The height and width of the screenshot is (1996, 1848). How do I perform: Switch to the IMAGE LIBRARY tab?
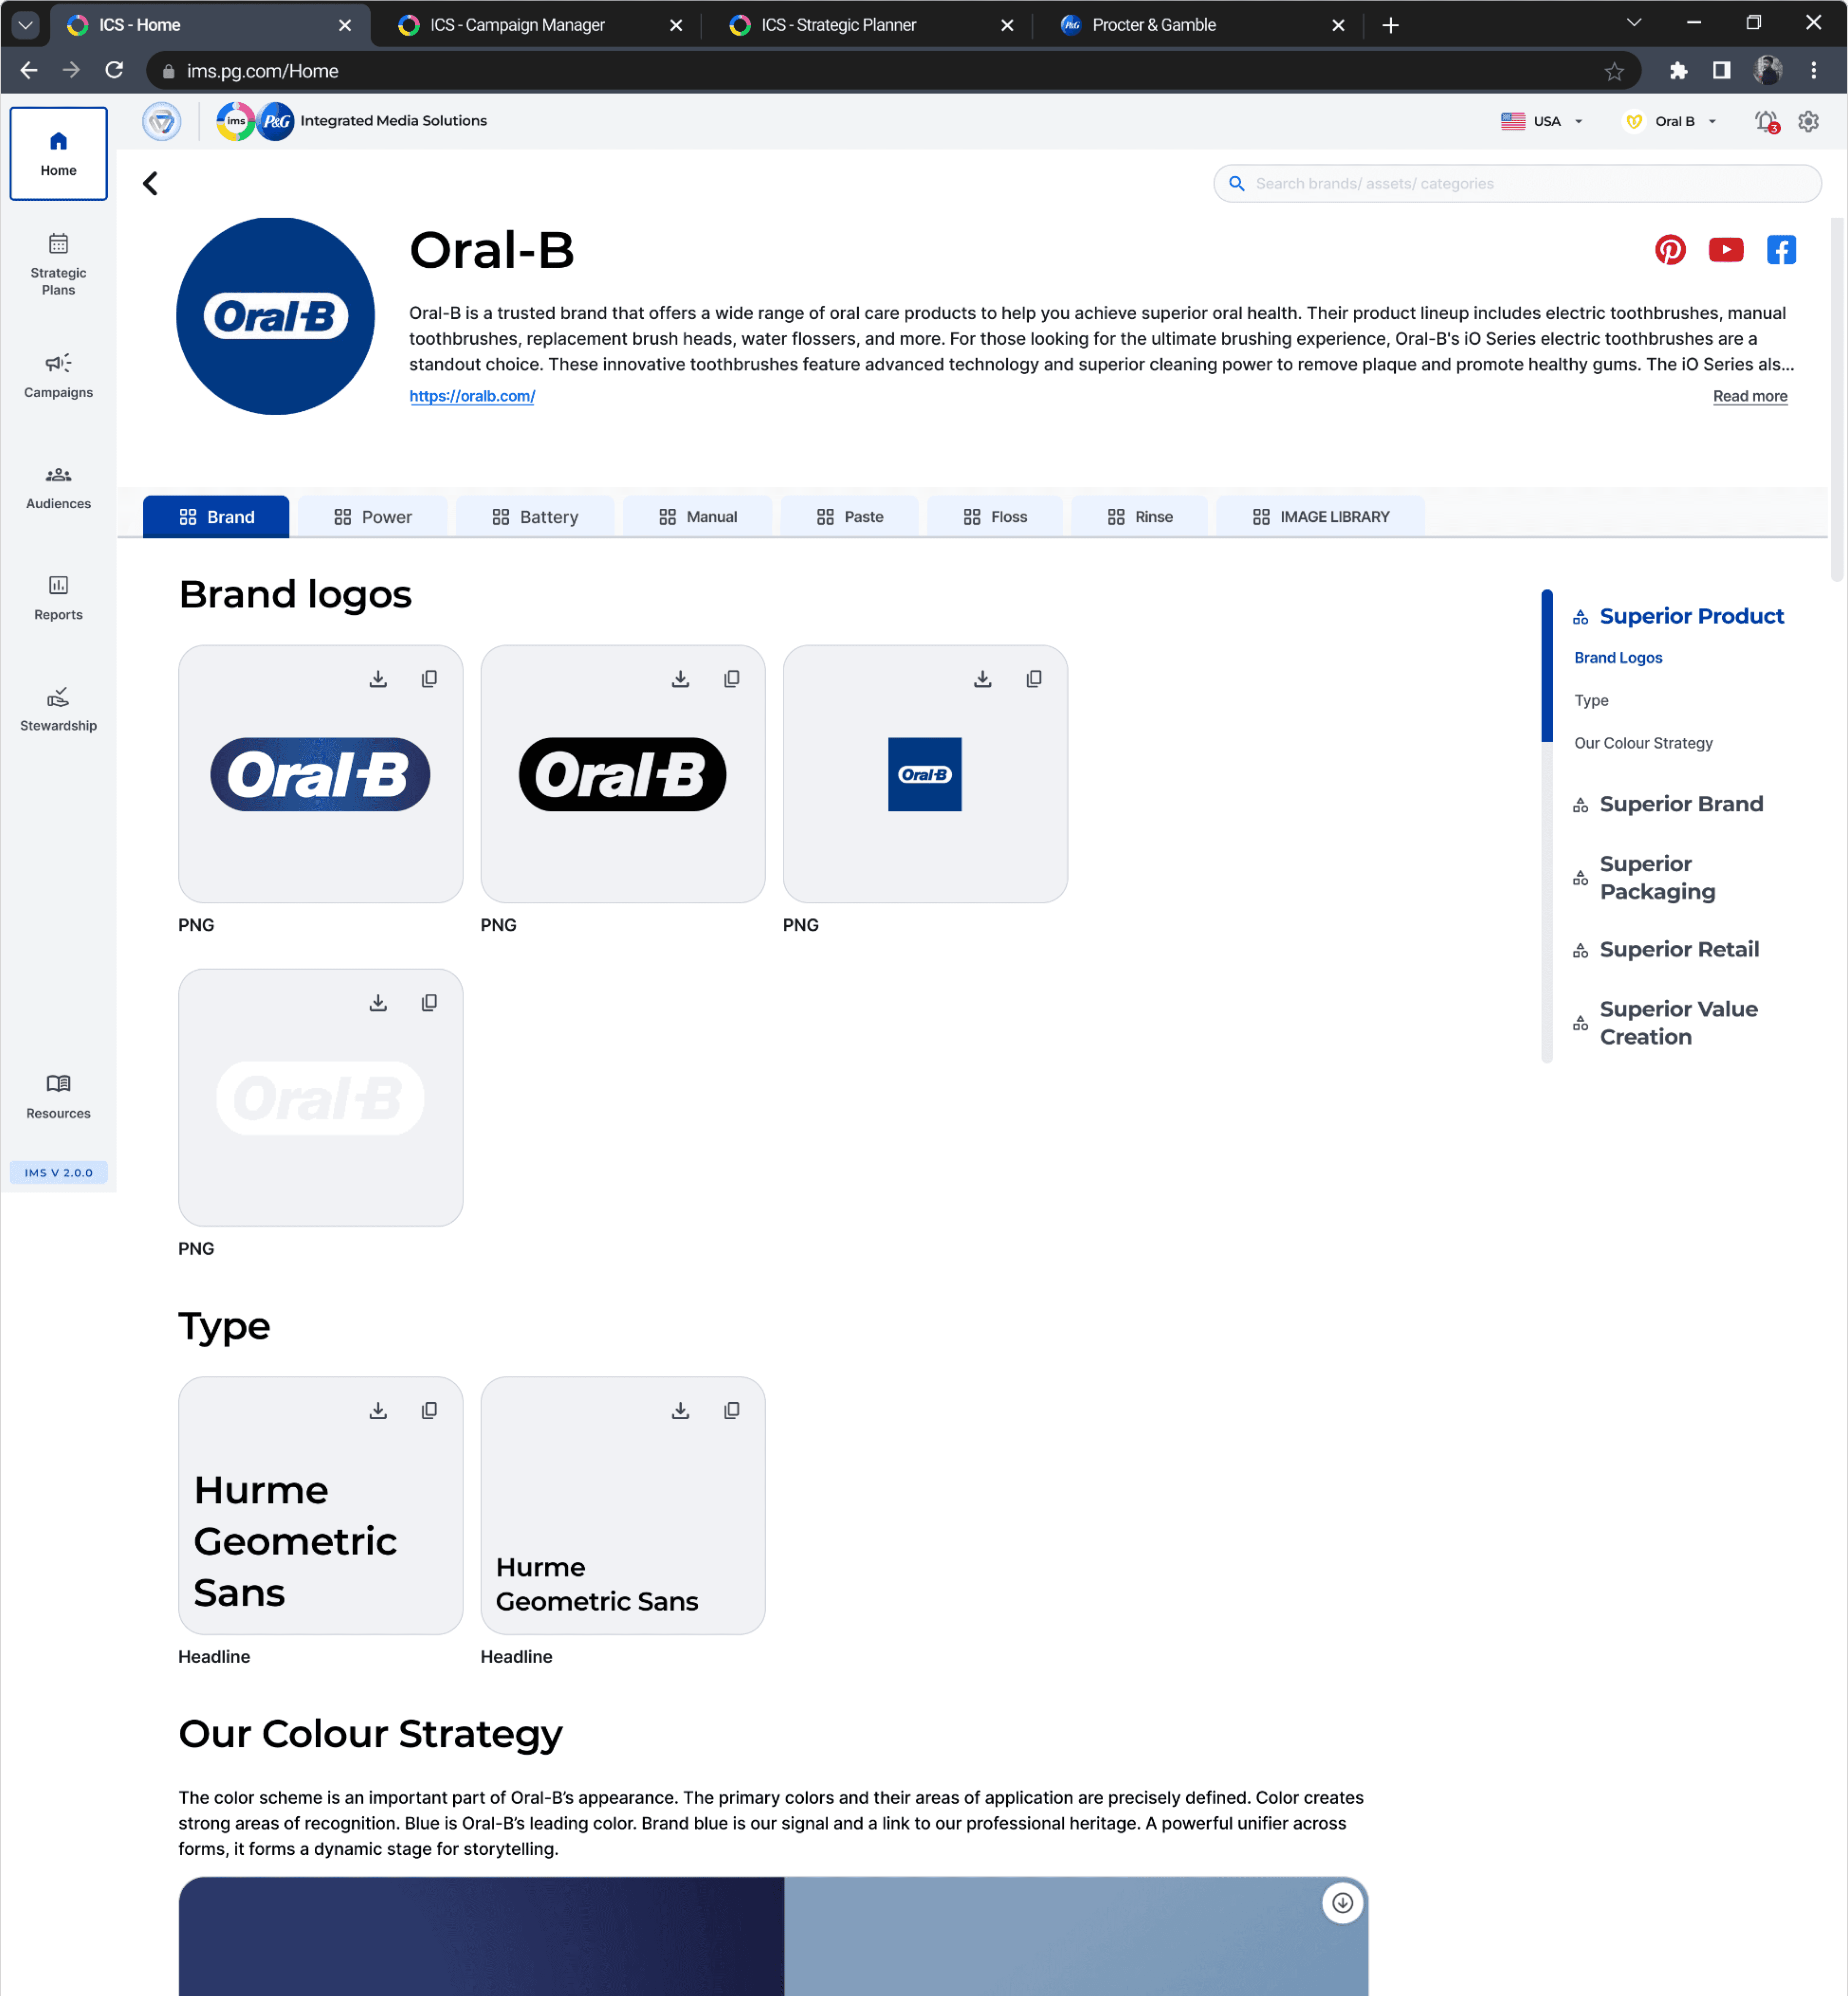pyautogui.click(x=1320, y=517)
